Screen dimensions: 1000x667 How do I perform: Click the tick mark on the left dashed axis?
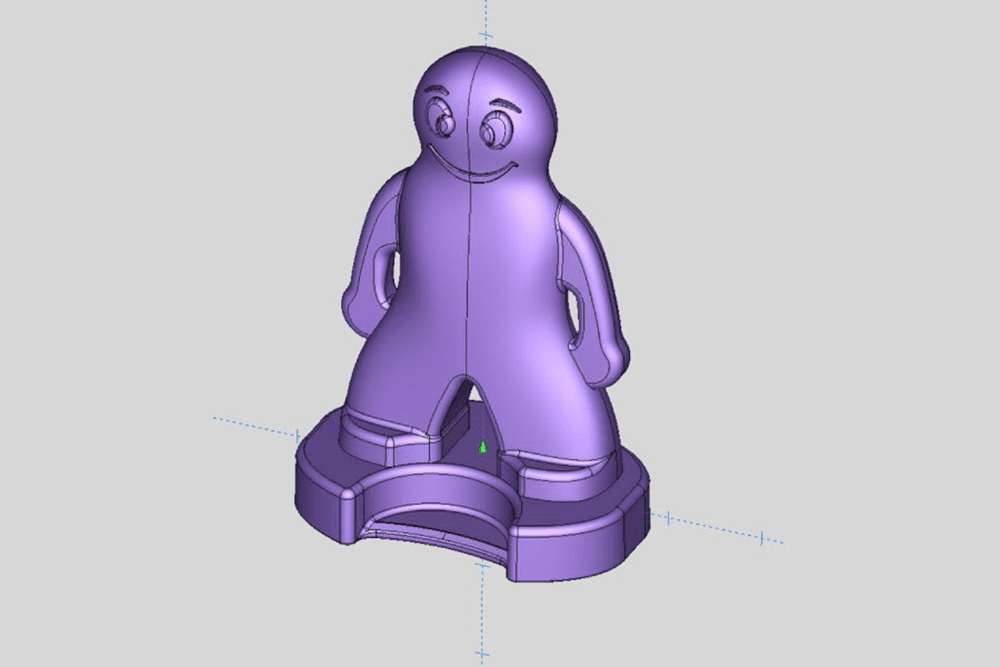click(x=297, y=435)
